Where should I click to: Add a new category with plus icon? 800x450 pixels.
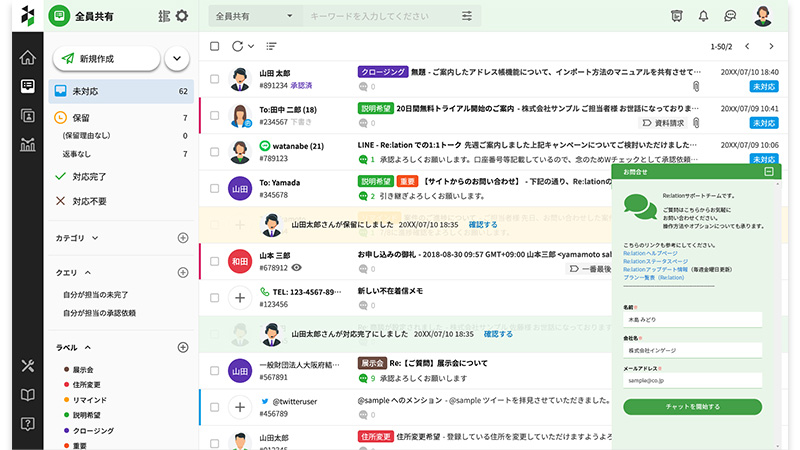click(183, 238)
